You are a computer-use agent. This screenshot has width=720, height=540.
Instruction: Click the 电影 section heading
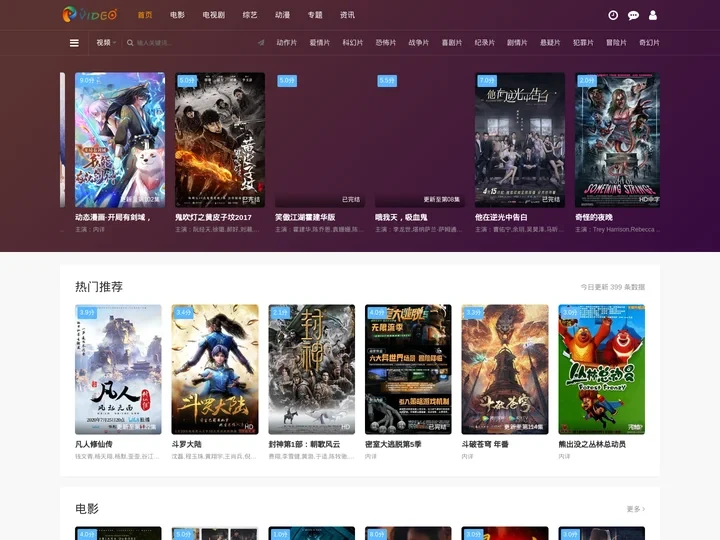coord(87,509)
